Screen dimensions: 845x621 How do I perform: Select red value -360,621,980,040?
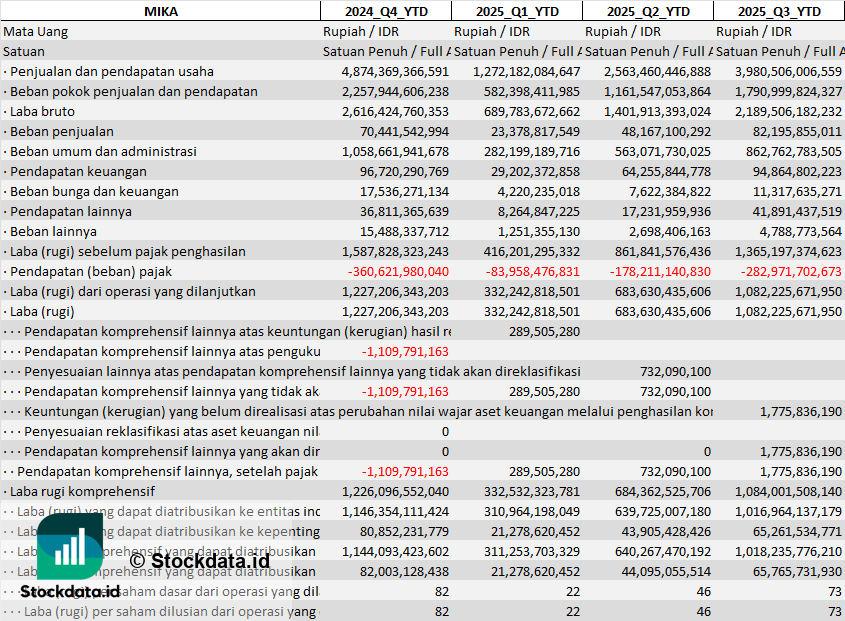[x=398, y=272]
